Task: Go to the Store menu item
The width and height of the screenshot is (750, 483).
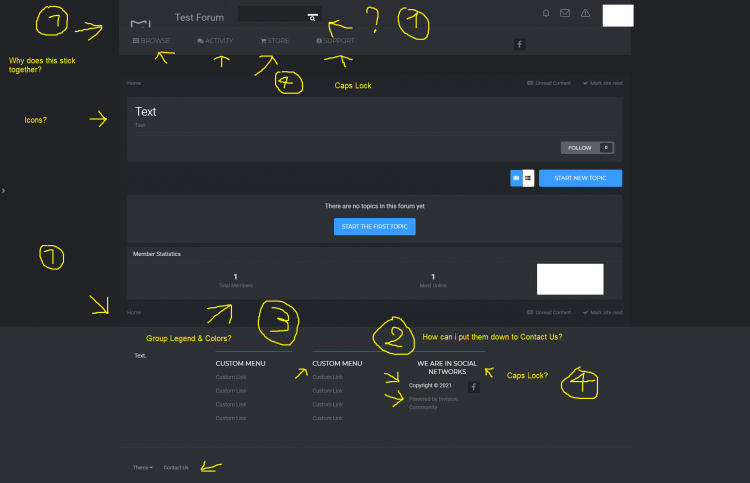Action: [x=275, y=41]
